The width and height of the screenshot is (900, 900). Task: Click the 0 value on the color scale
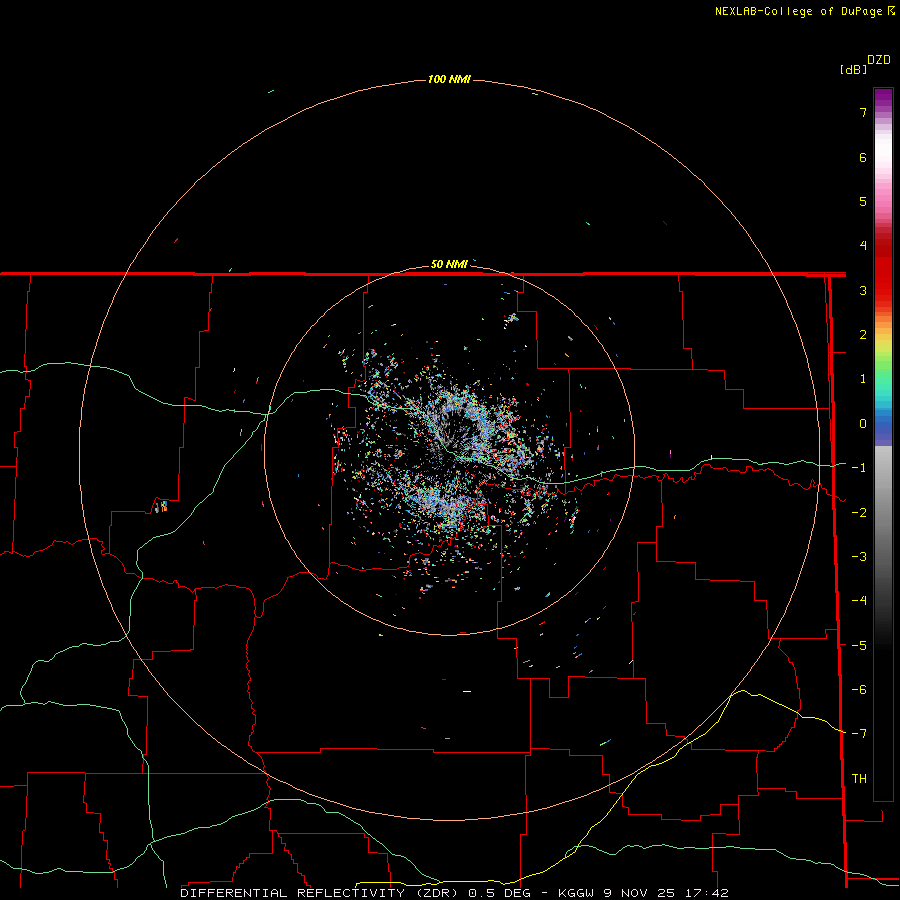pos(863,424)
